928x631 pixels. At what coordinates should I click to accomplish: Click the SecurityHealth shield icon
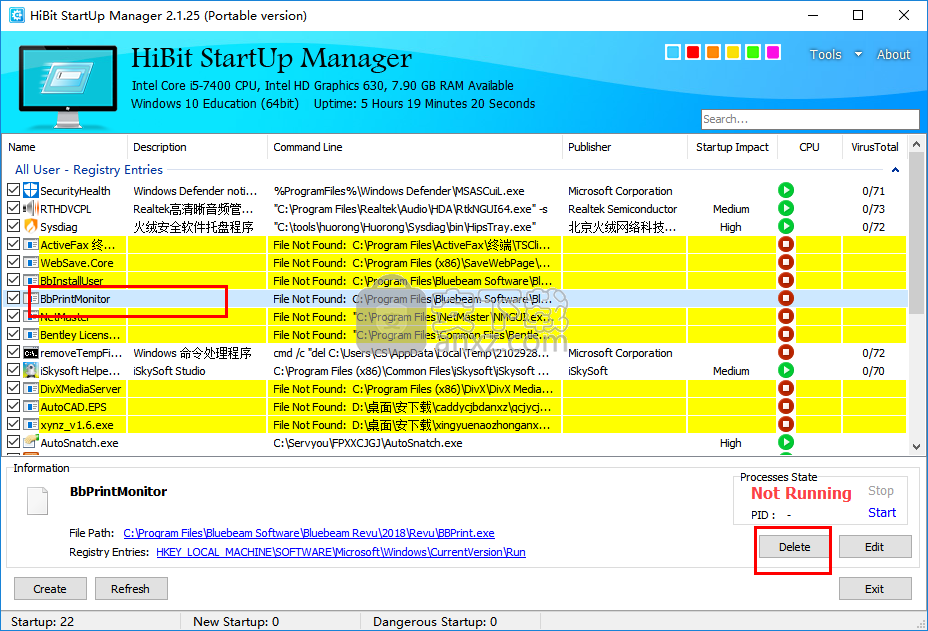[31, 191]
